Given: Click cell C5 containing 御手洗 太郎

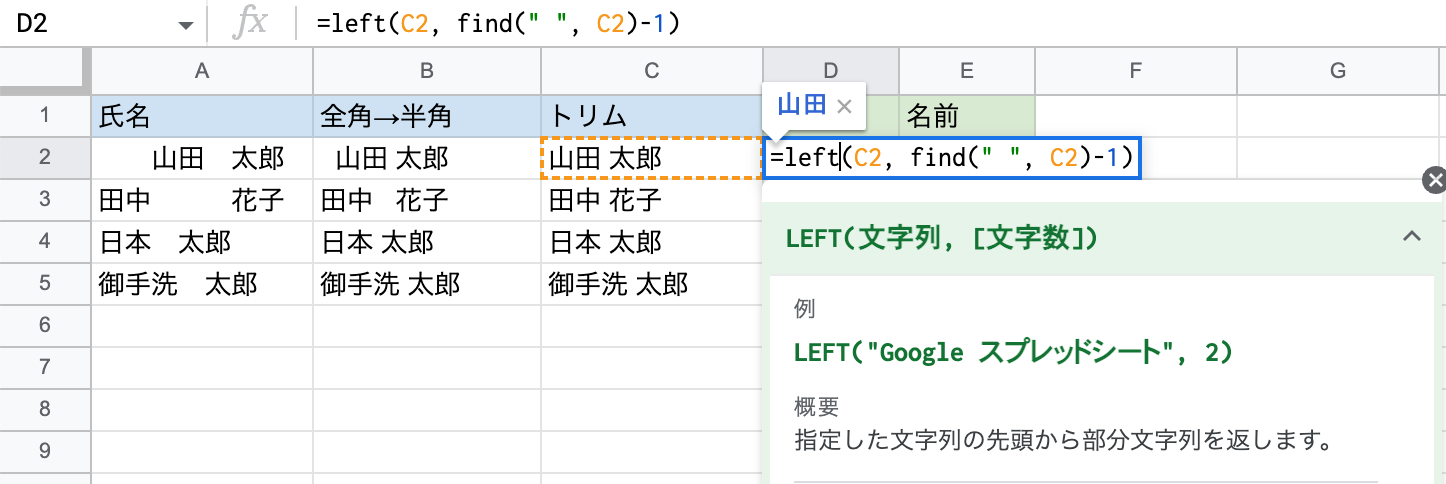Looking at the screenshot, I should 651,284.
